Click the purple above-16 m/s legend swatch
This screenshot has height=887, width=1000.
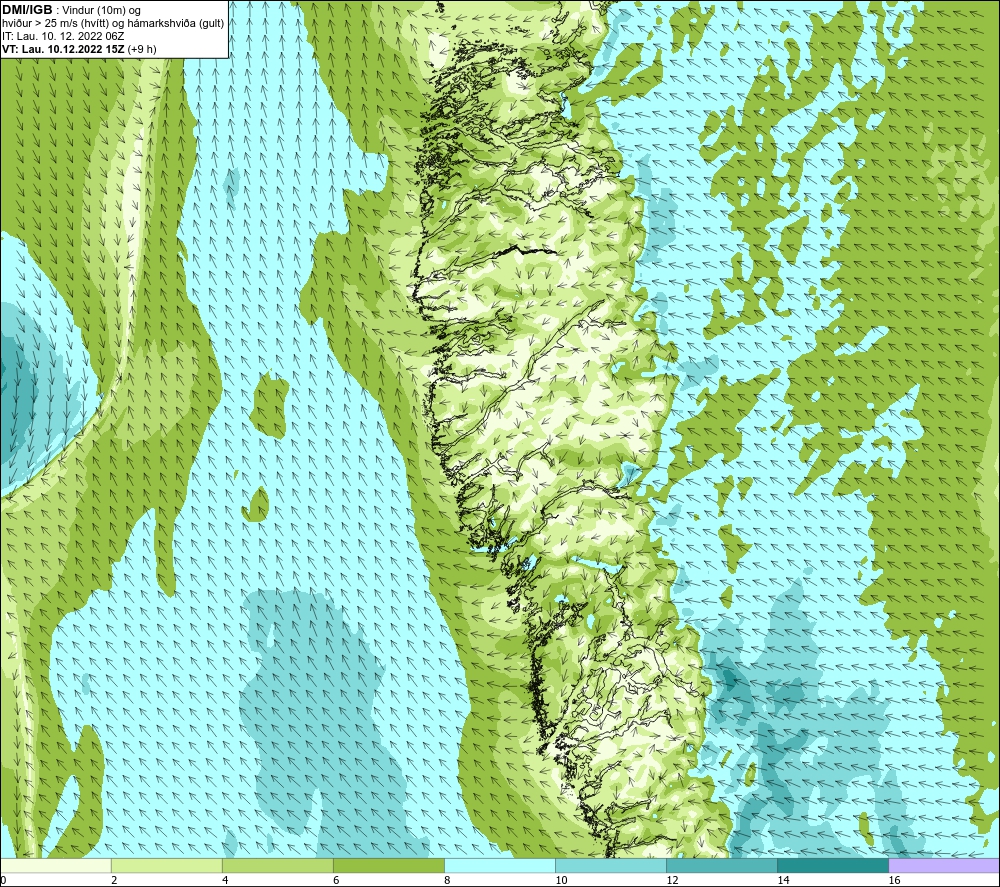click(944, 865)
